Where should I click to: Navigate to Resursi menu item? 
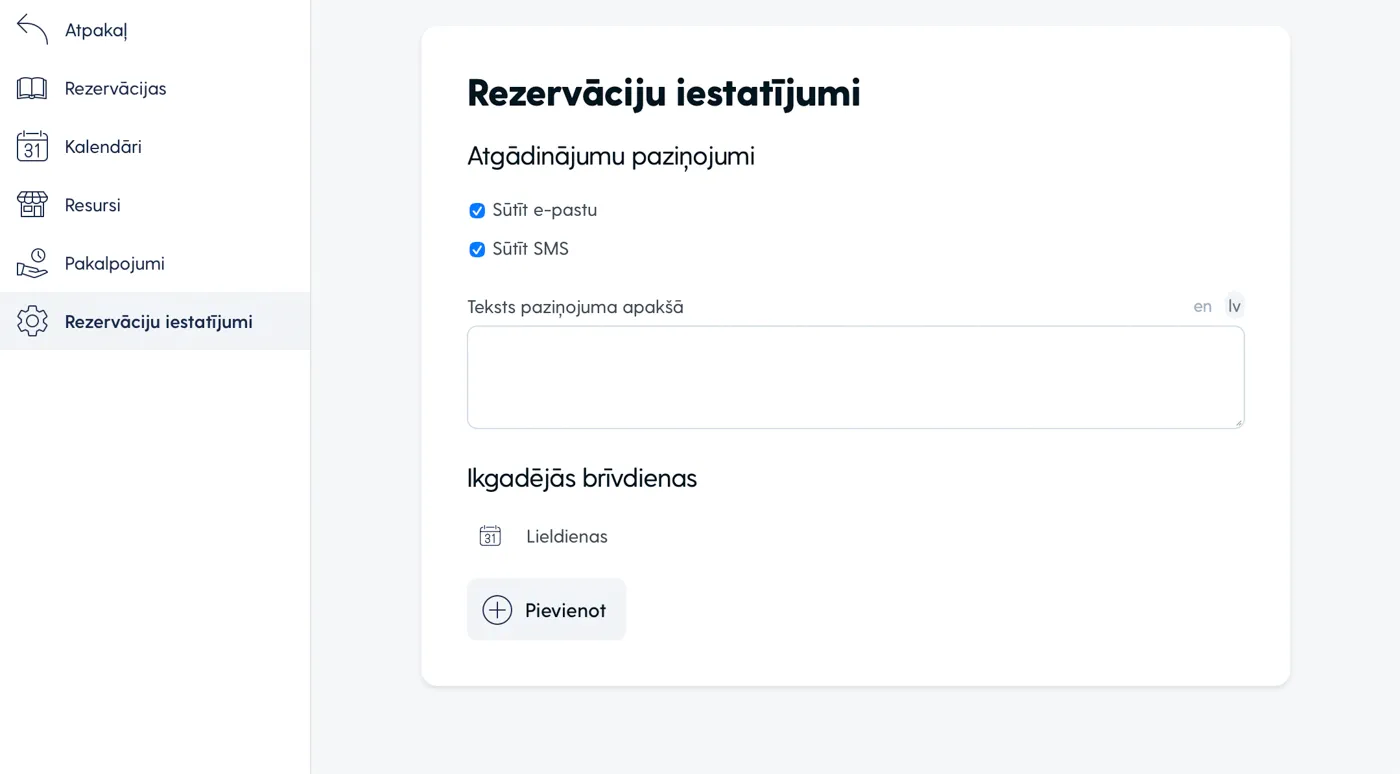[93, 205]
